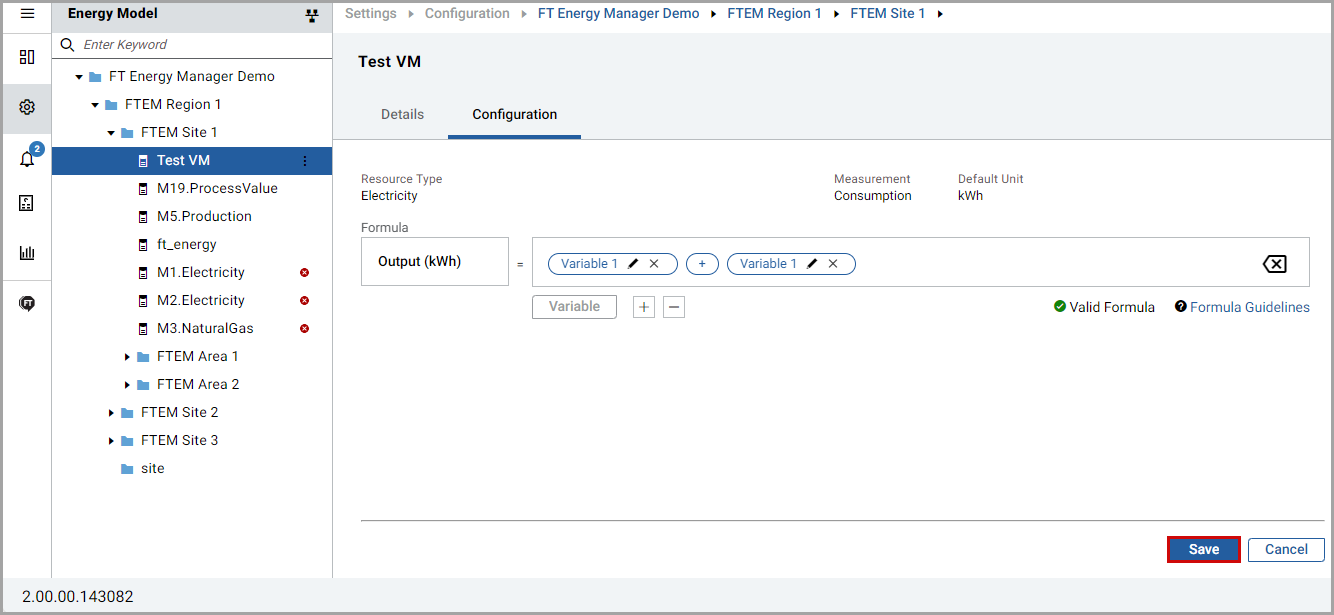Go to Settings in the breadcrumb
This screenshot has height=615, width=1334.
pos(371,14)
